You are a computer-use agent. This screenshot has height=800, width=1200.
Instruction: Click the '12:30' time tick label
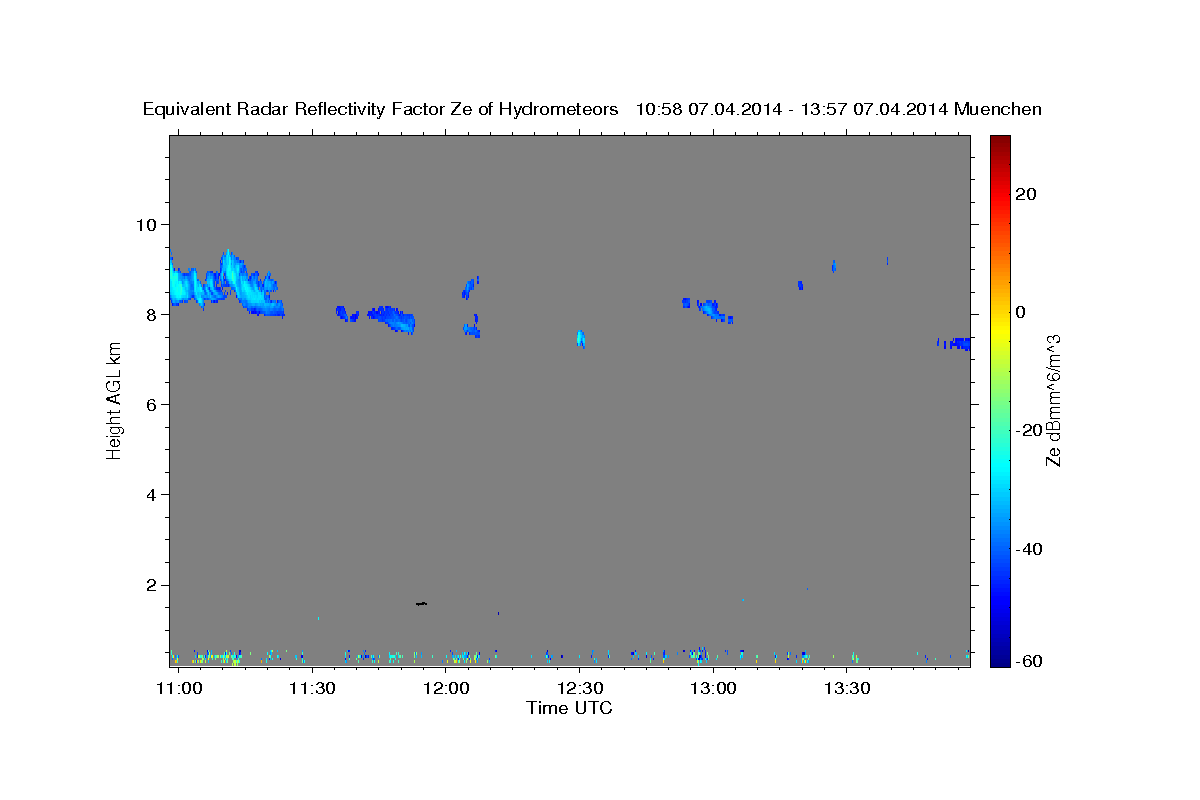[x=580, y=689]
